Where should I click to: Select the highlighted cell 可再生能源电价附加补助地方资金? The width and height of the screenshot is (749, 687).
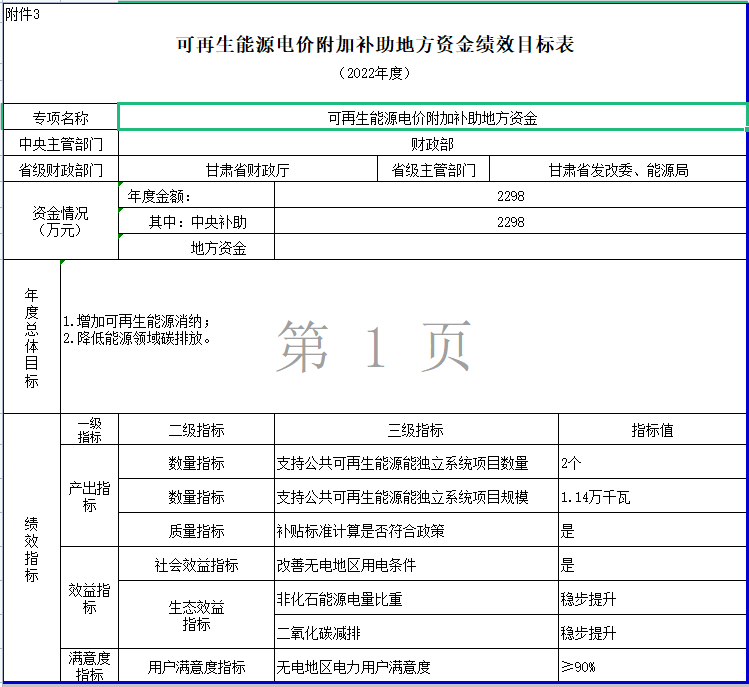click(x=432, y=118)
